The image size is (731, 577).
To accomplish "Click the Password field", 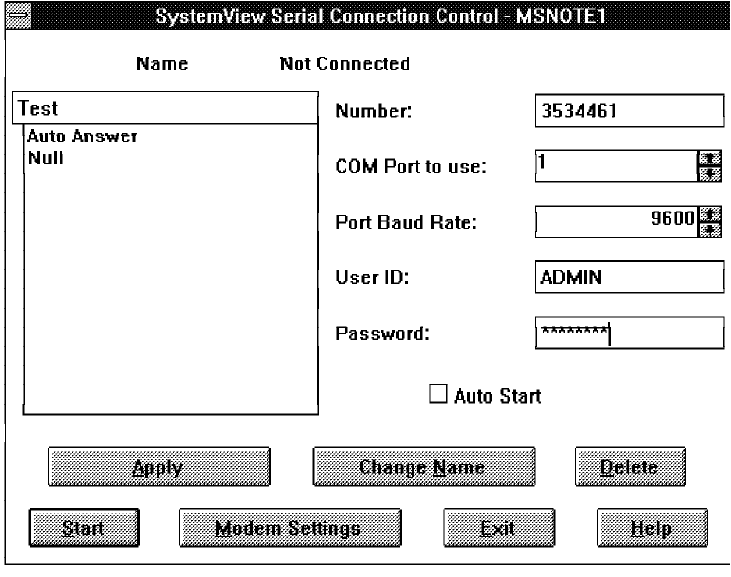I will pos(629,333).
